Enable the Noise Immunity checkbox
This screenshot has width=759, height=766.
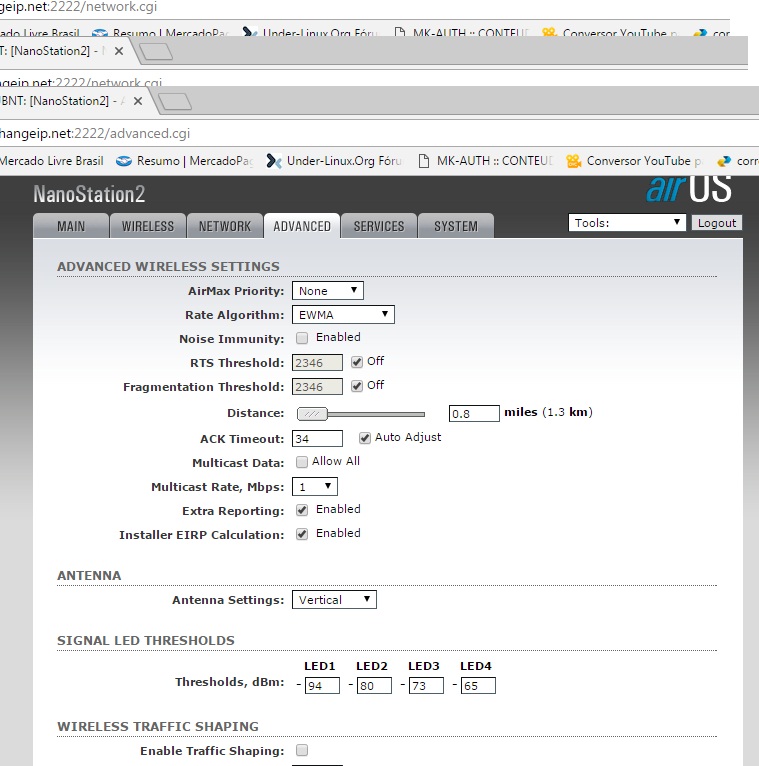click(302, 338)
